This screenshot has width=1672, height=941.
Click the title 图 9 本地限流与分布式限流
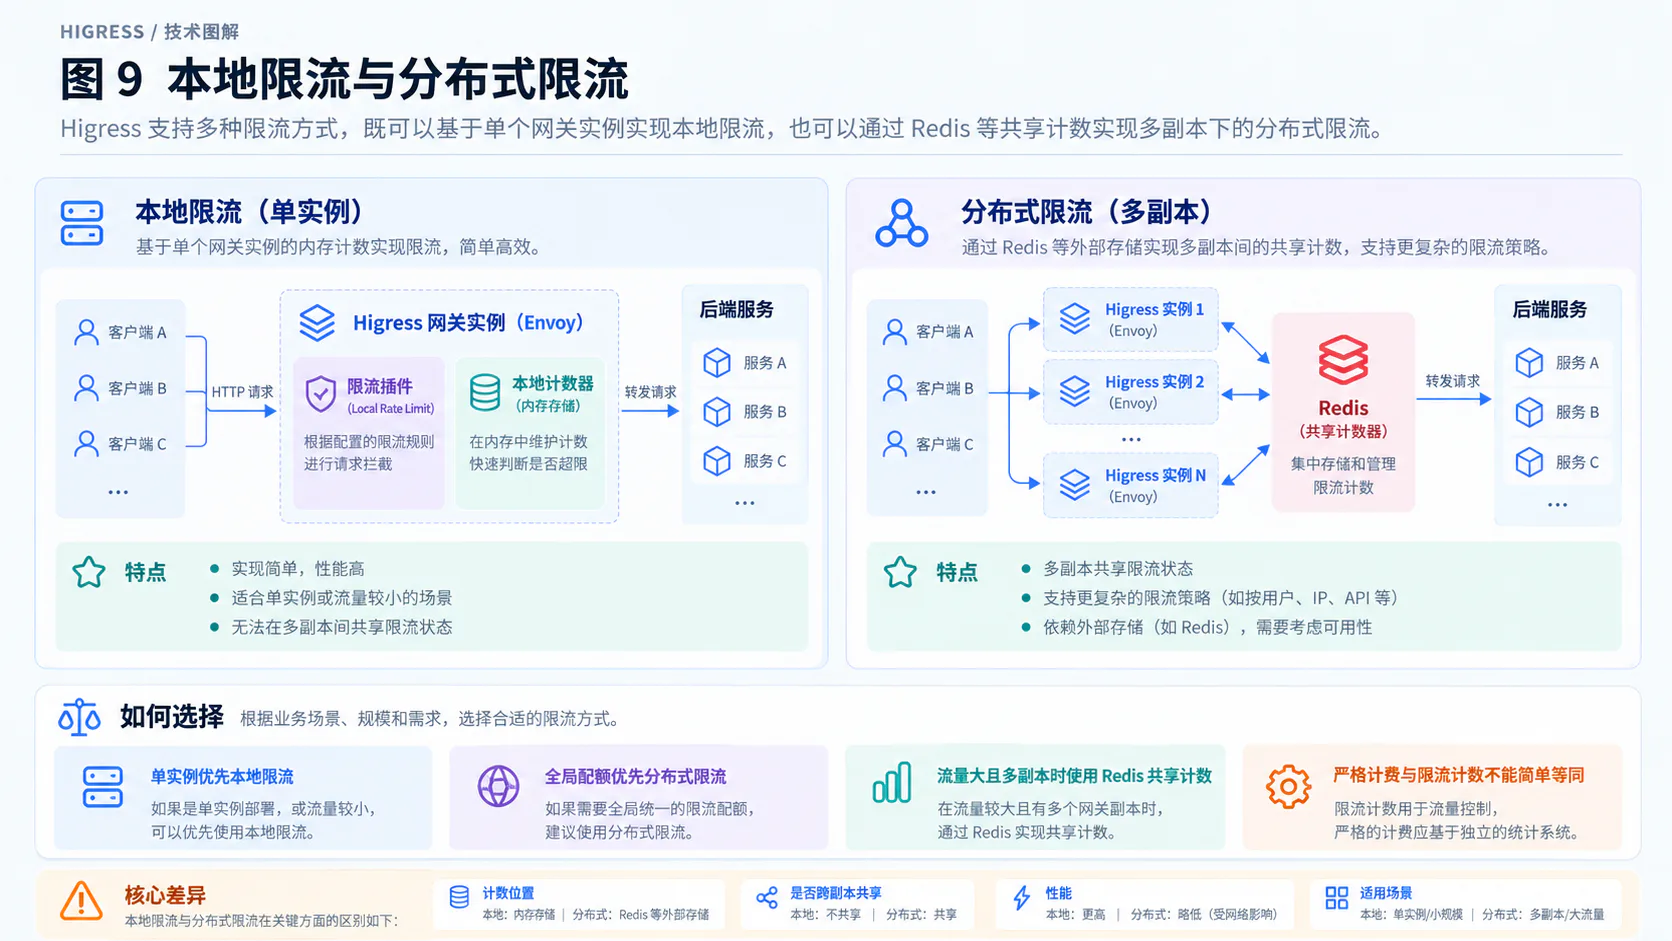(344, 80)
